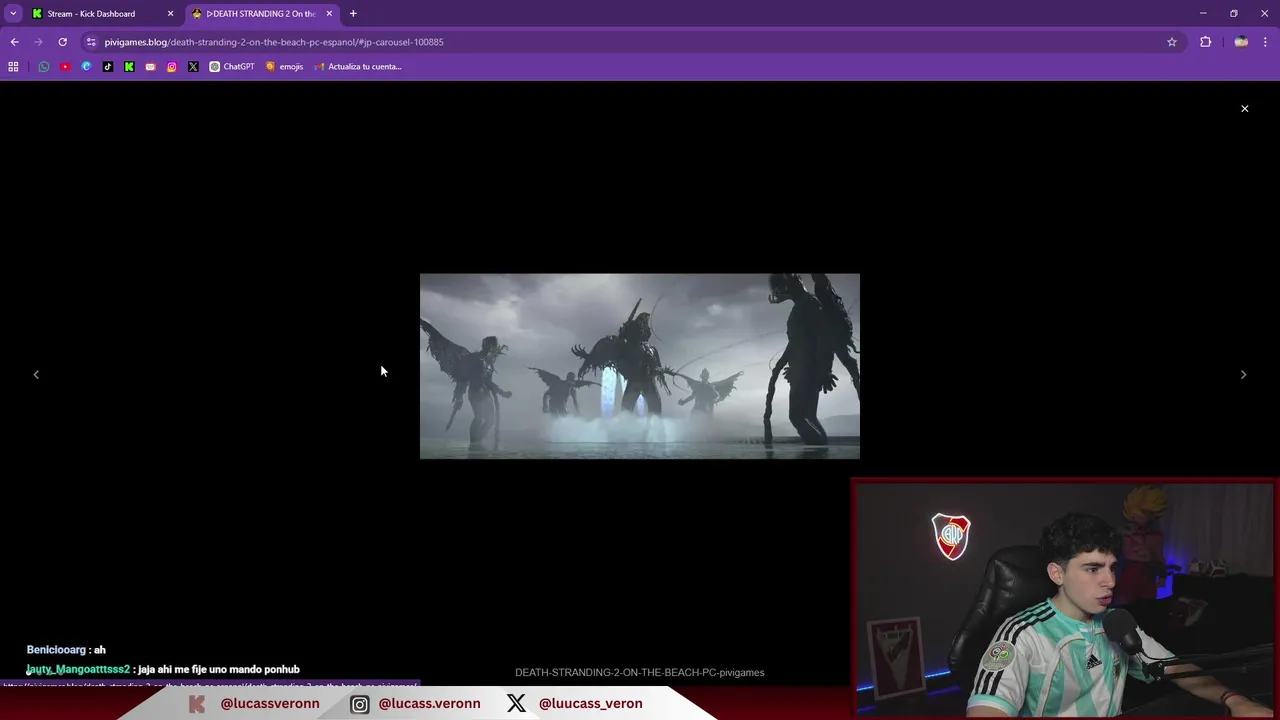Show the previous carousel image
This screenshot has height=720, width=1280.
pos(36,374)
